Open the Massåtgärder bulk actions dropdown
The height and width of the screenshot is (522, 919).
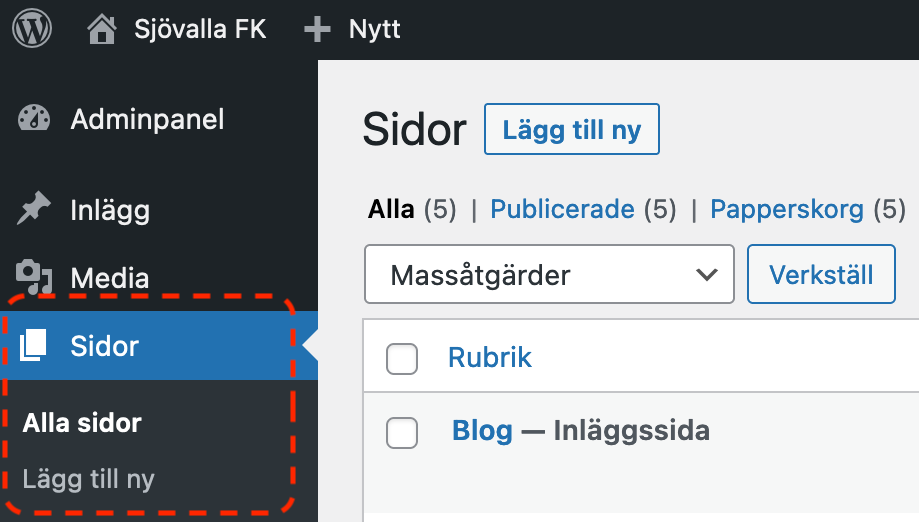(549, 274)
